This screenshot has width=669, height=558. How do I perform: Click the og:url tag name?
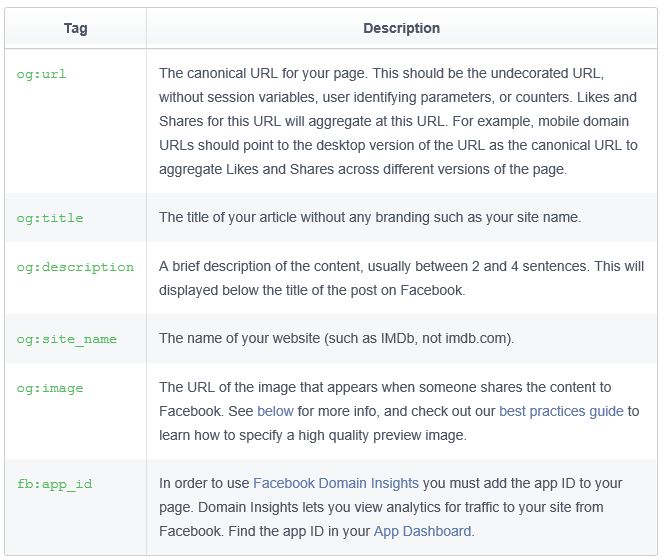click(x=41, y=74)
